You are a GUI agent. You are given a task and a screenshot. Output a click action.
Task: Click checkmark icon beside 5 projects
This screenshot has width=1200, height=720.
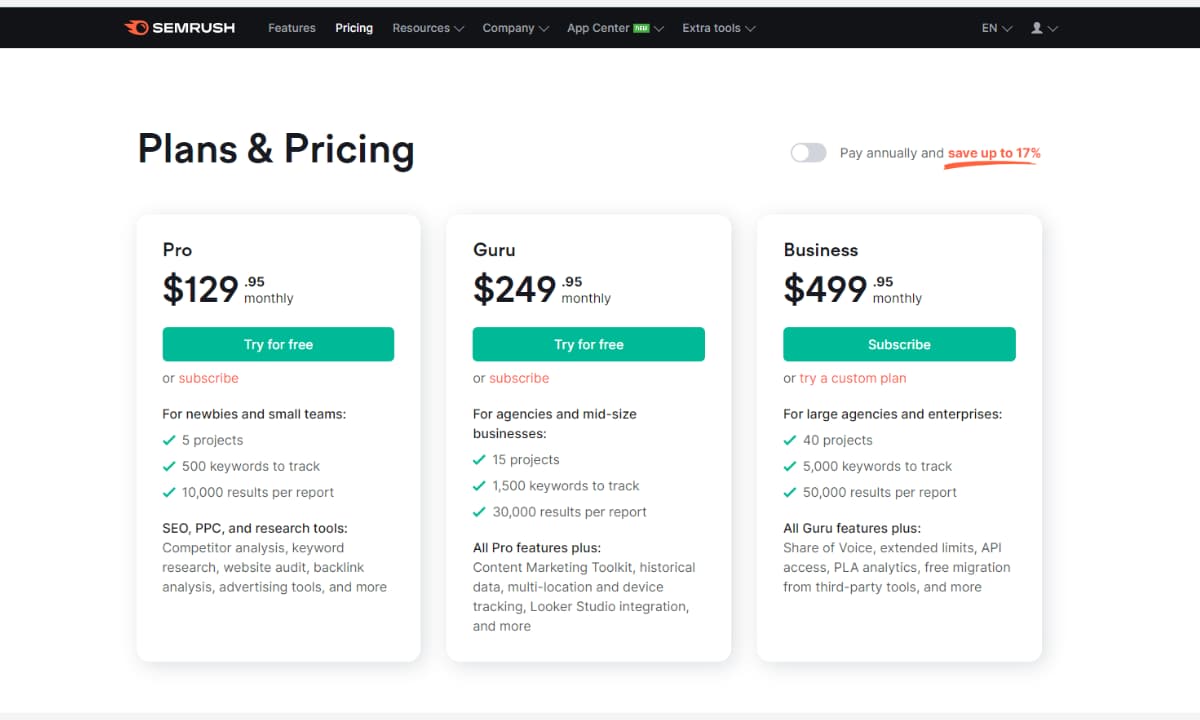(x=169, y=440)
